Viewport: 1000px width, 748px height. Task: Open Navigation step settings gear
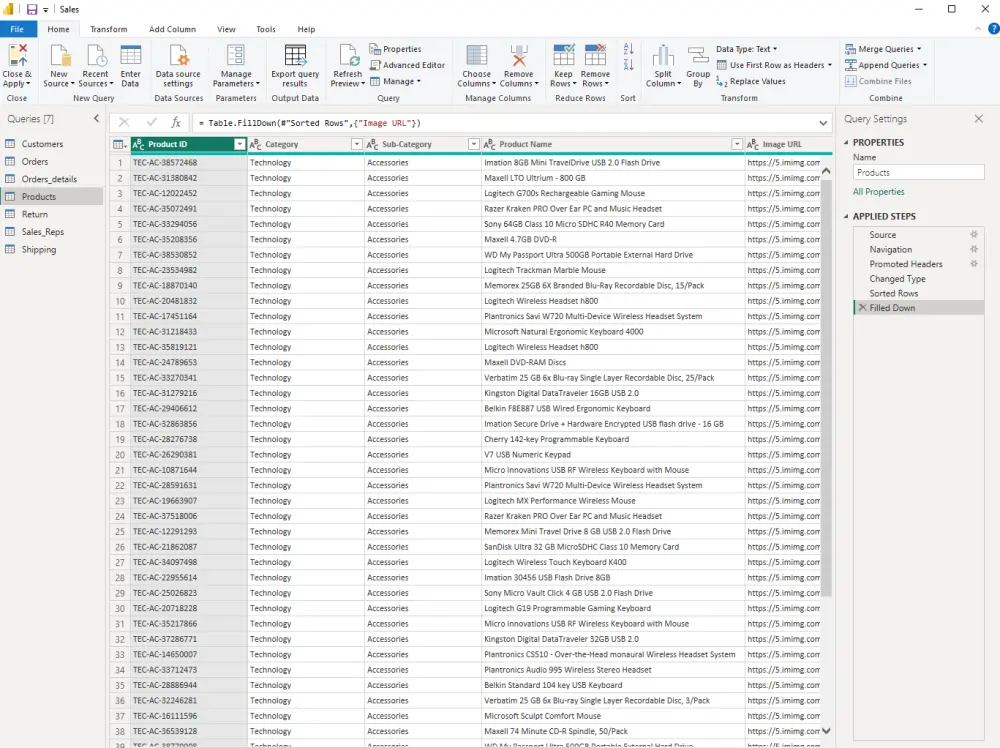974,249
